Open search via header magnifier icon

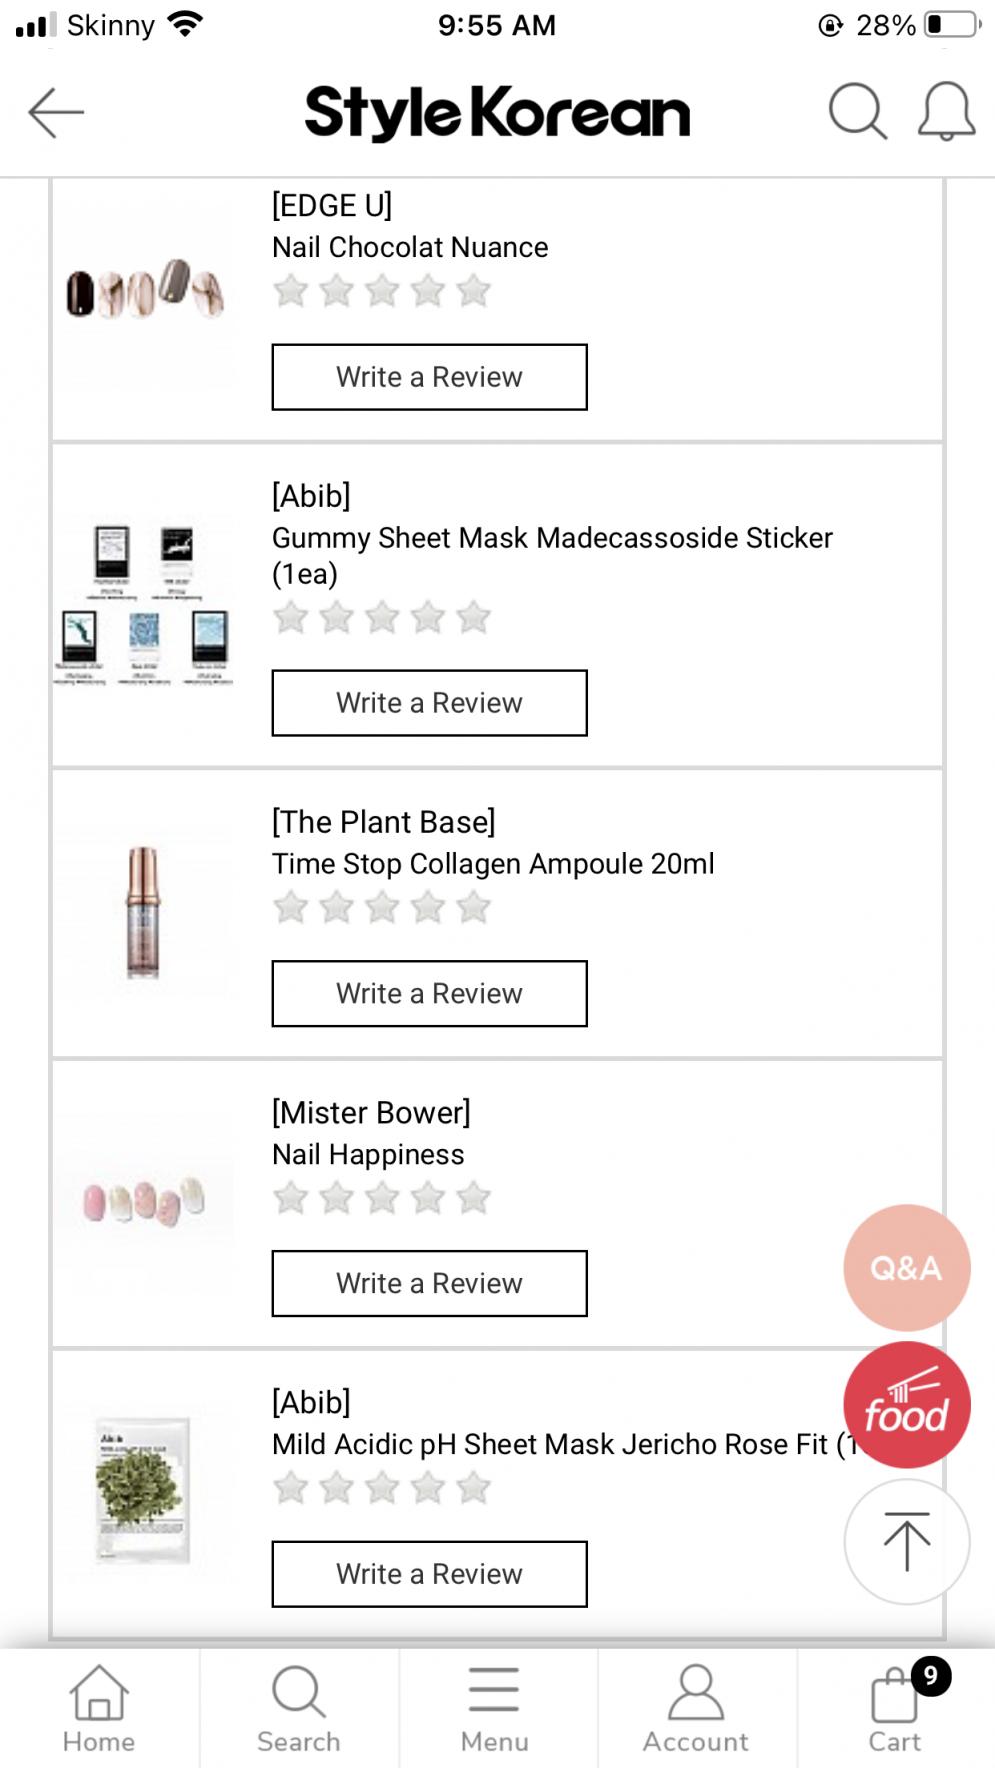(x=857, y=111)
